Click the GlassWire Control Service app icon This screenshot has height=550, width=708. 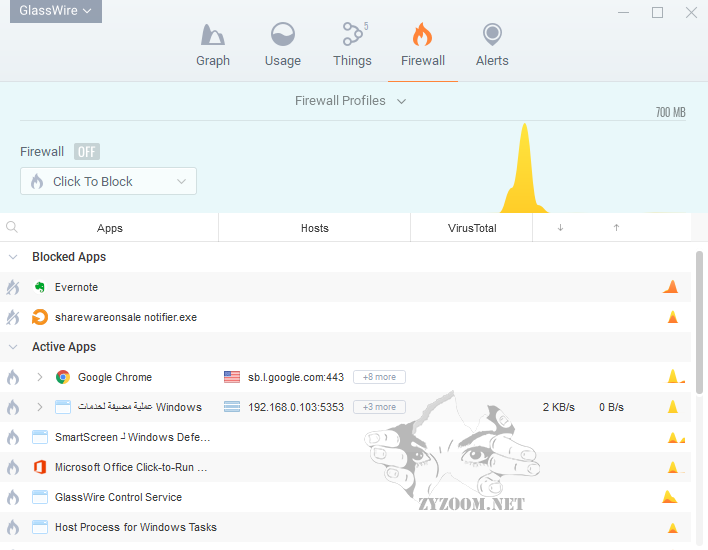pyautogui.click(x=40, y=497)
